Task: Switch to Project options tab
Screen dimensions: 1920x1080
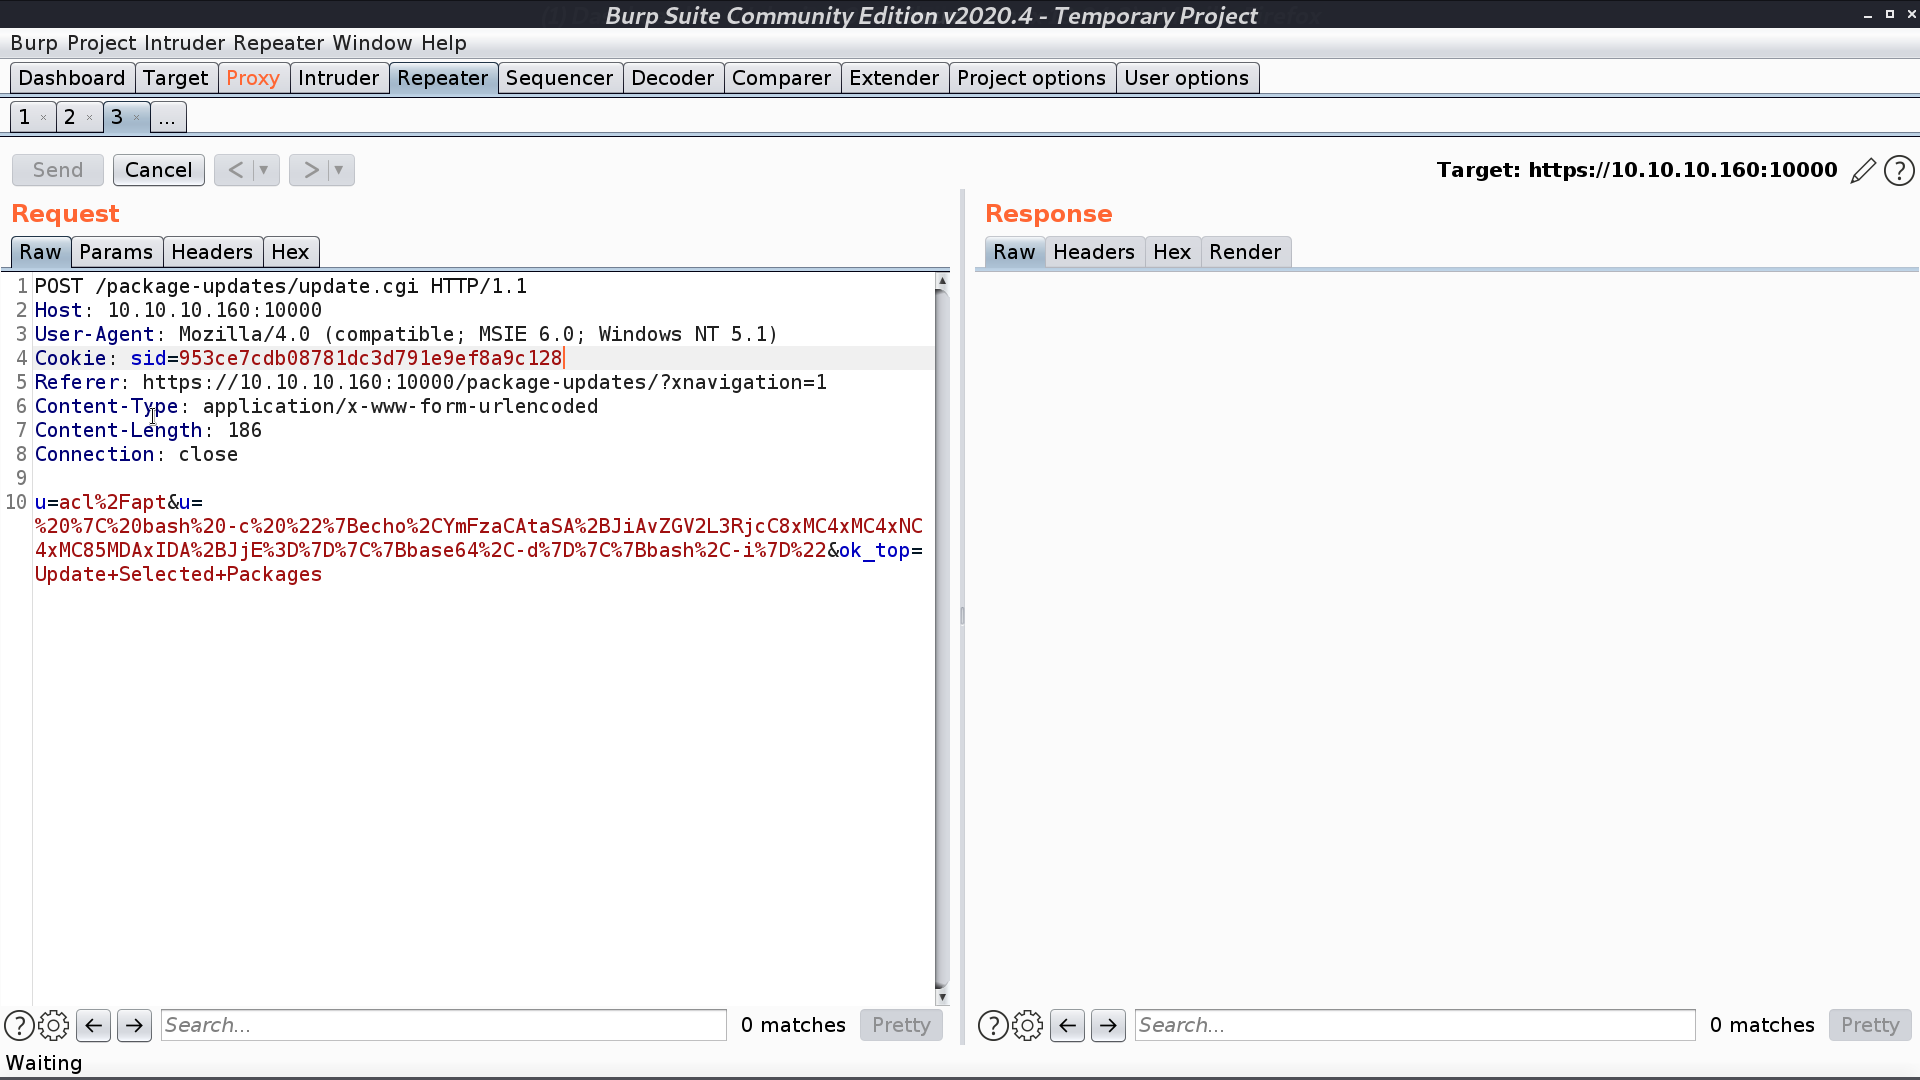Action: [x=1032, y=78]
